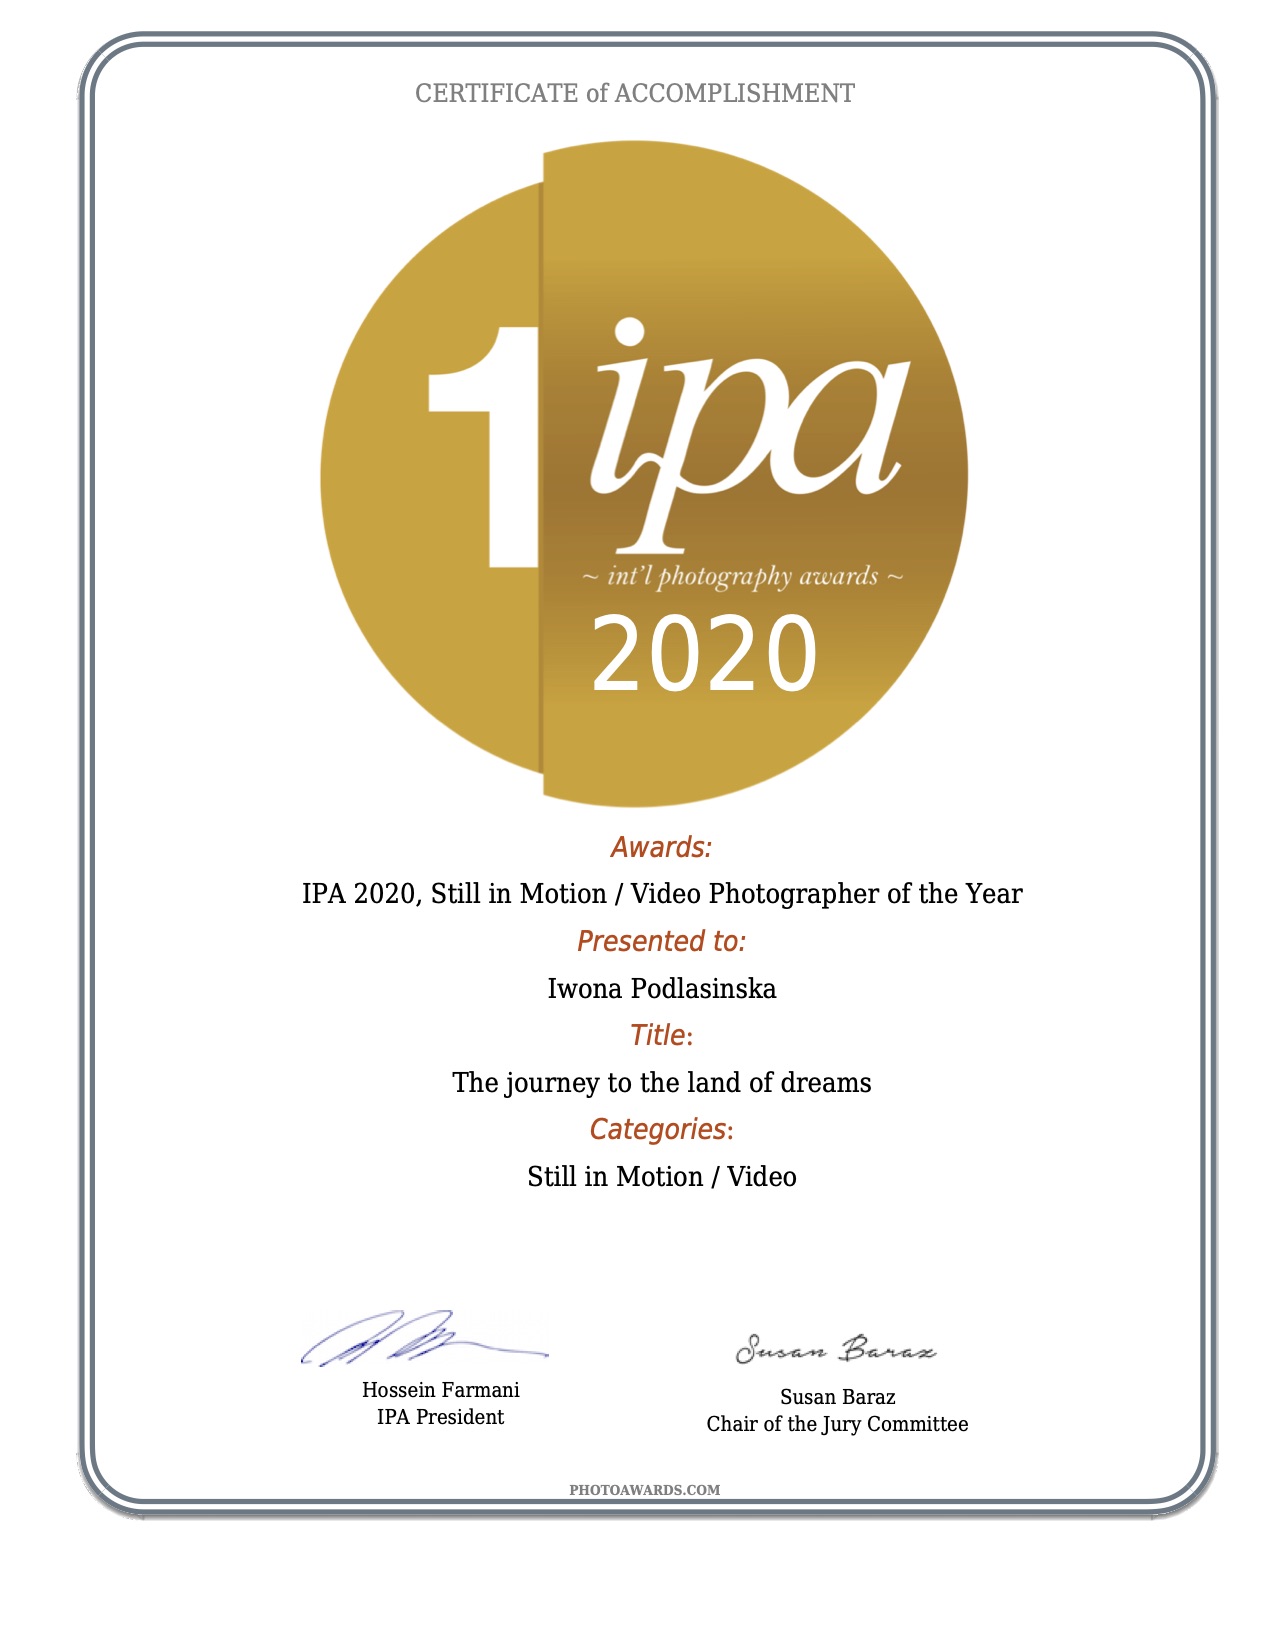Click the 2020 year in the logo
This screenshot has width=1275, height=1650.
coord(705,653)
